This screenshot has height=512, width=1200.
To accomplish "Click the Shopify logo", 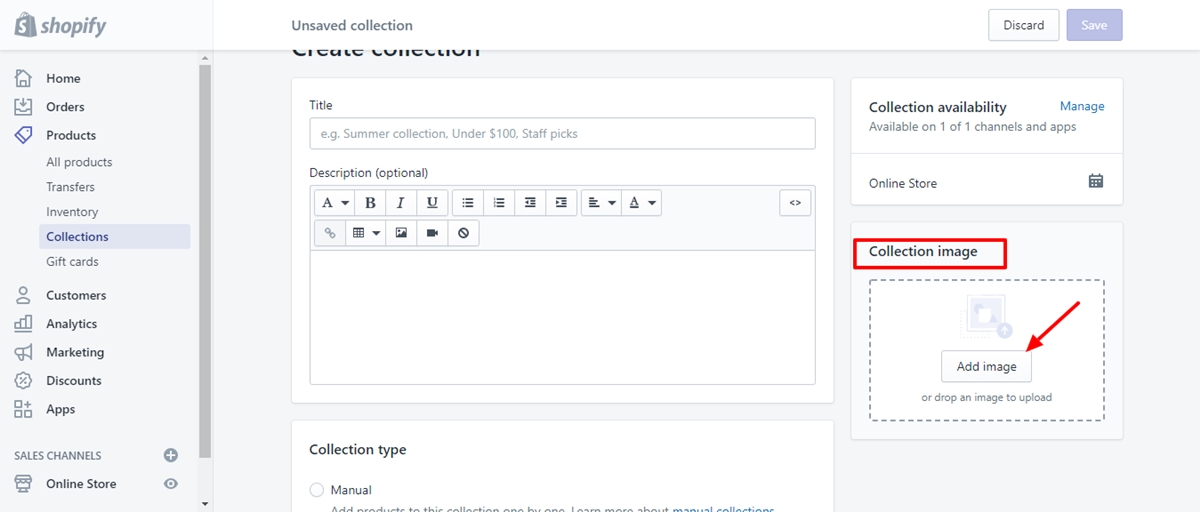I will [x=60, y=25].
